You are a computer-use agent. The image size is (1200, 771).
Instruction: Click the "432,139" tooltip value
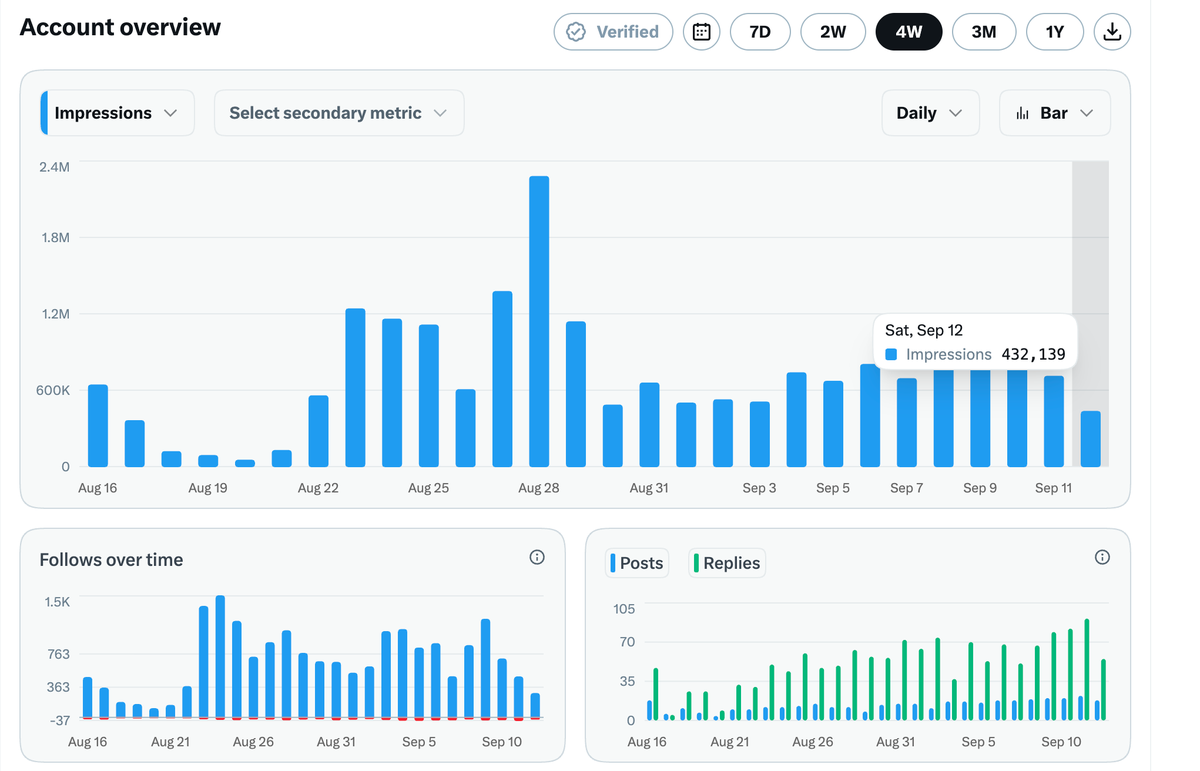pos(1033,354)
